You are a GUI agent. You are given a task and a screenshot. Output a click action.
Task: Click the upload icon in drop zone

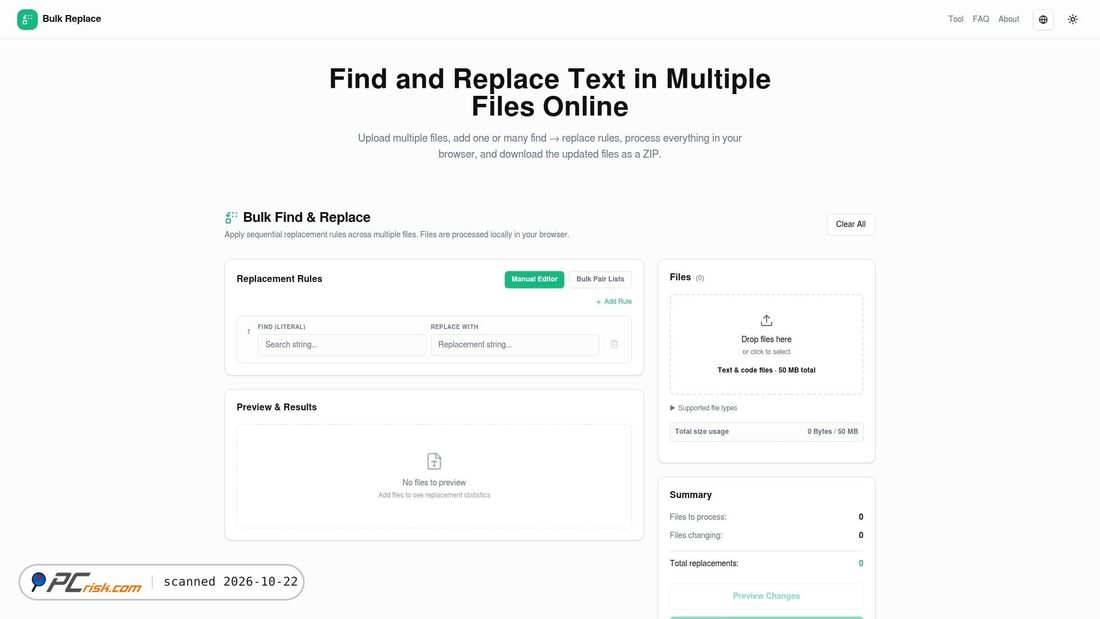(x=766, y=321)
